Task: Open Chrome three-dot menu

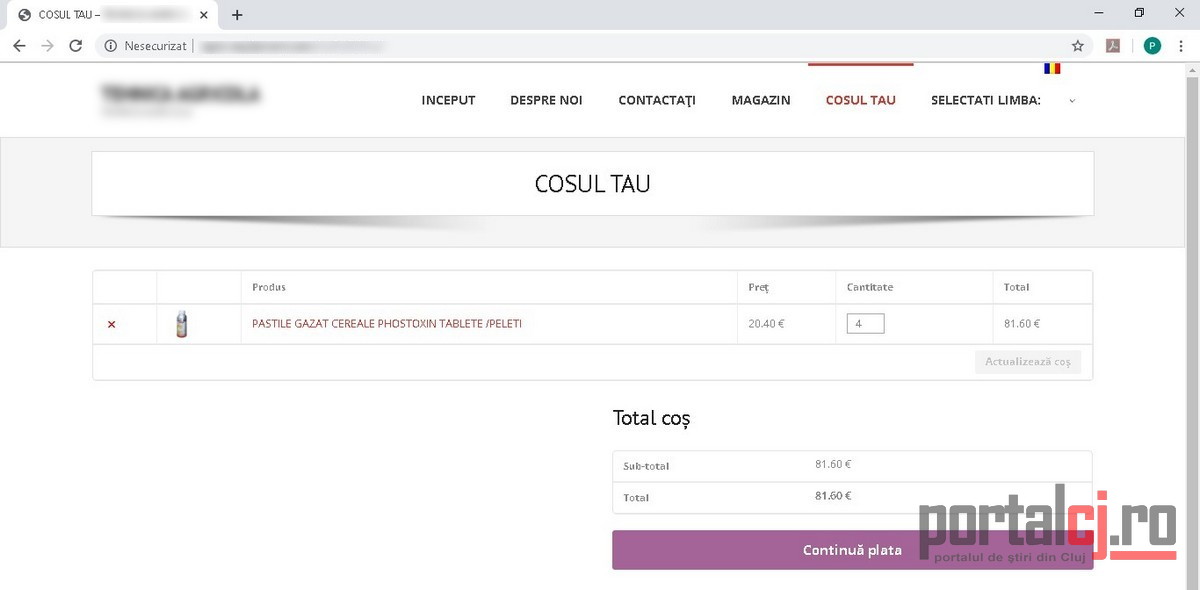Action: (x=1181, y=46)
